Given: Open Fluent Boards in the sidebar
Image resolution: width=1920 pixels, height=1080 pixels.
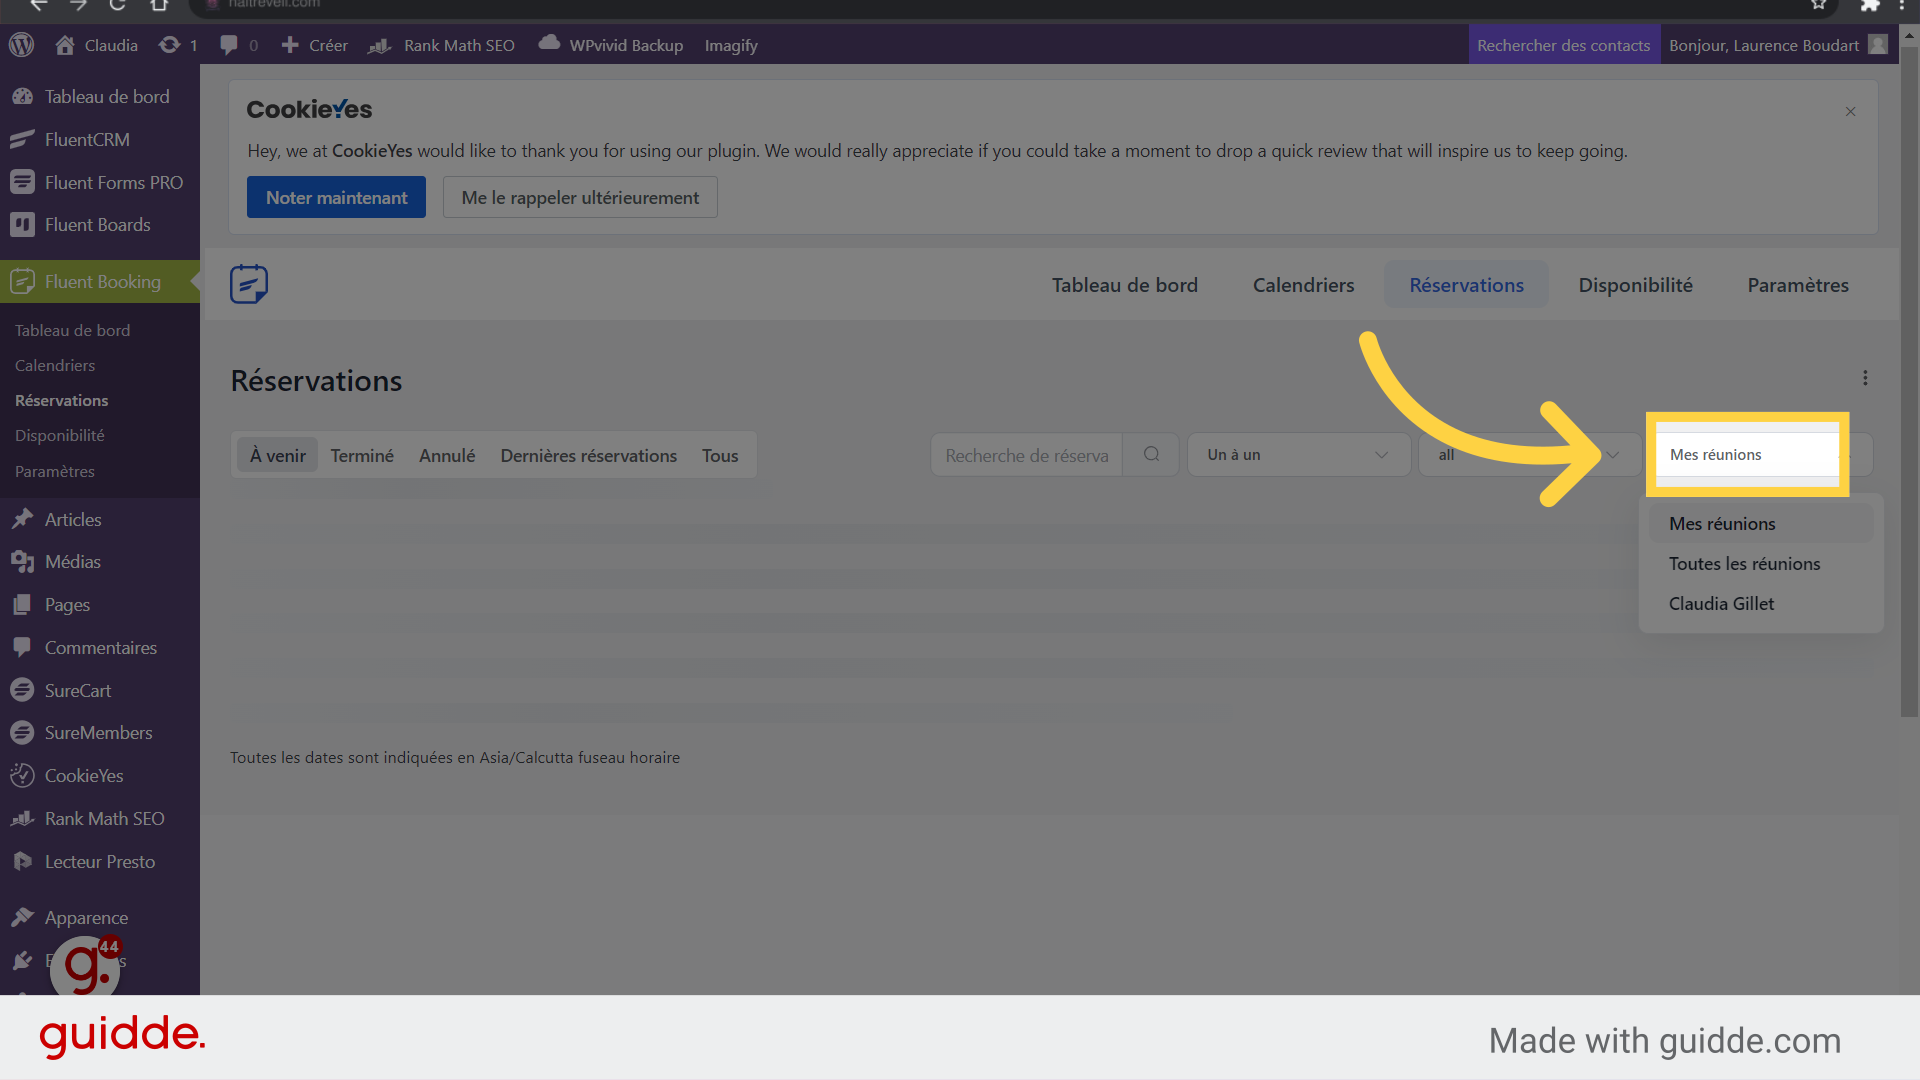Looking at the screenshot, I should pos(100,225).
